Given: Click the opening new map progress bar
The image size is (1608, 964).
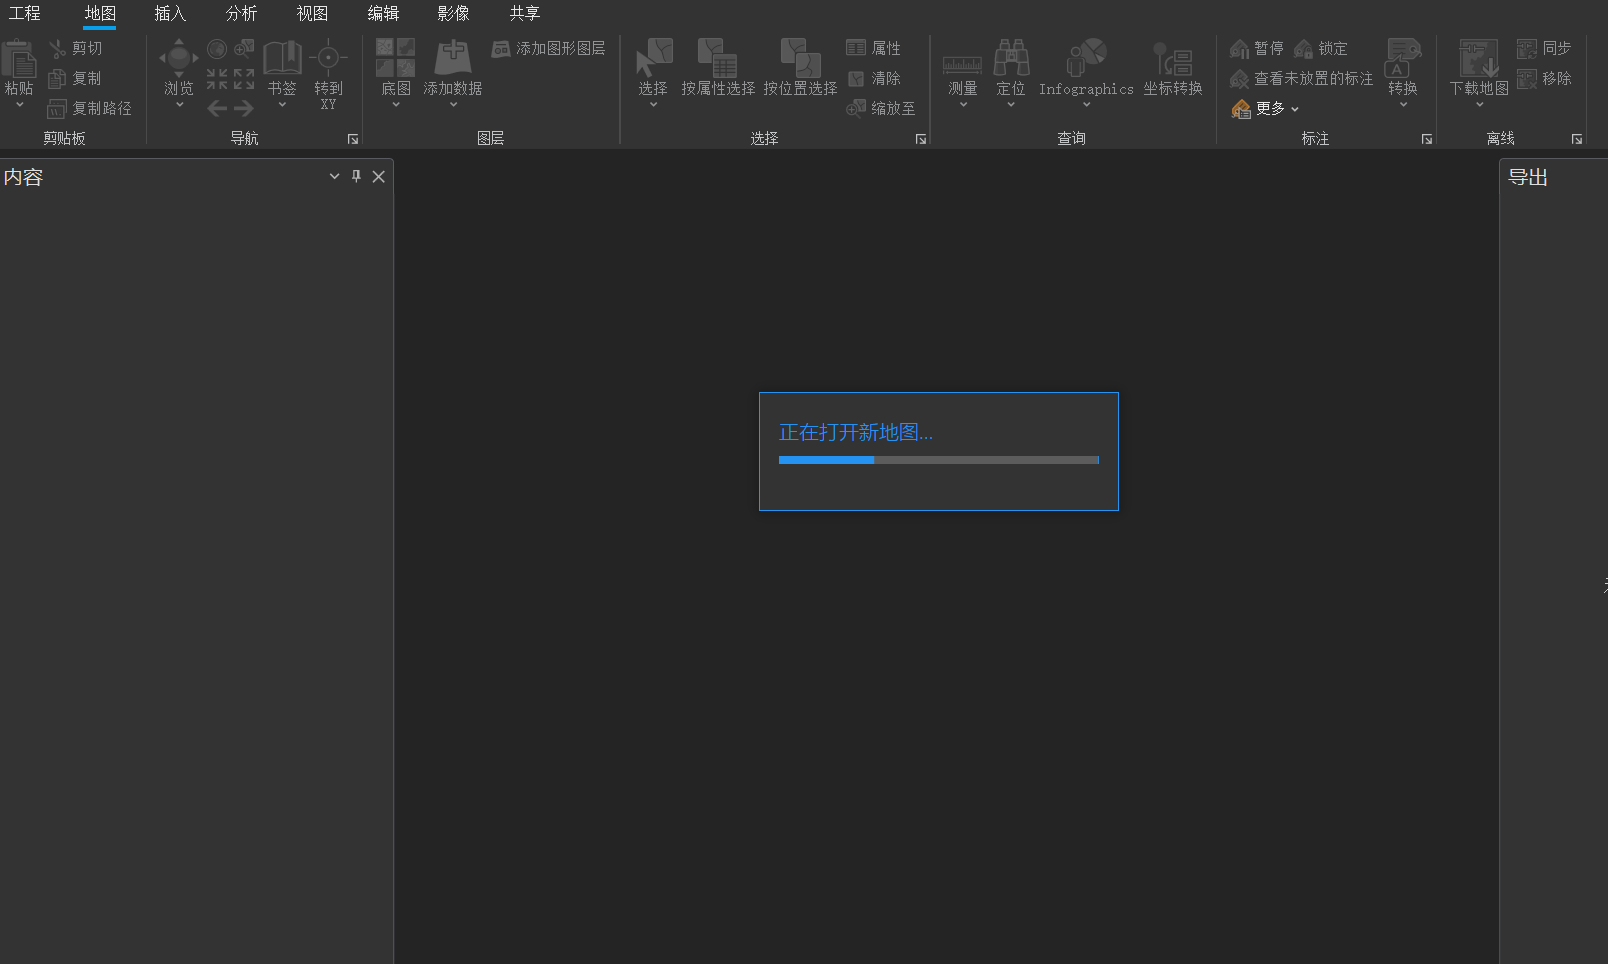Looking at the screenshot, I should pyautogui.click(x=939, y=460).
